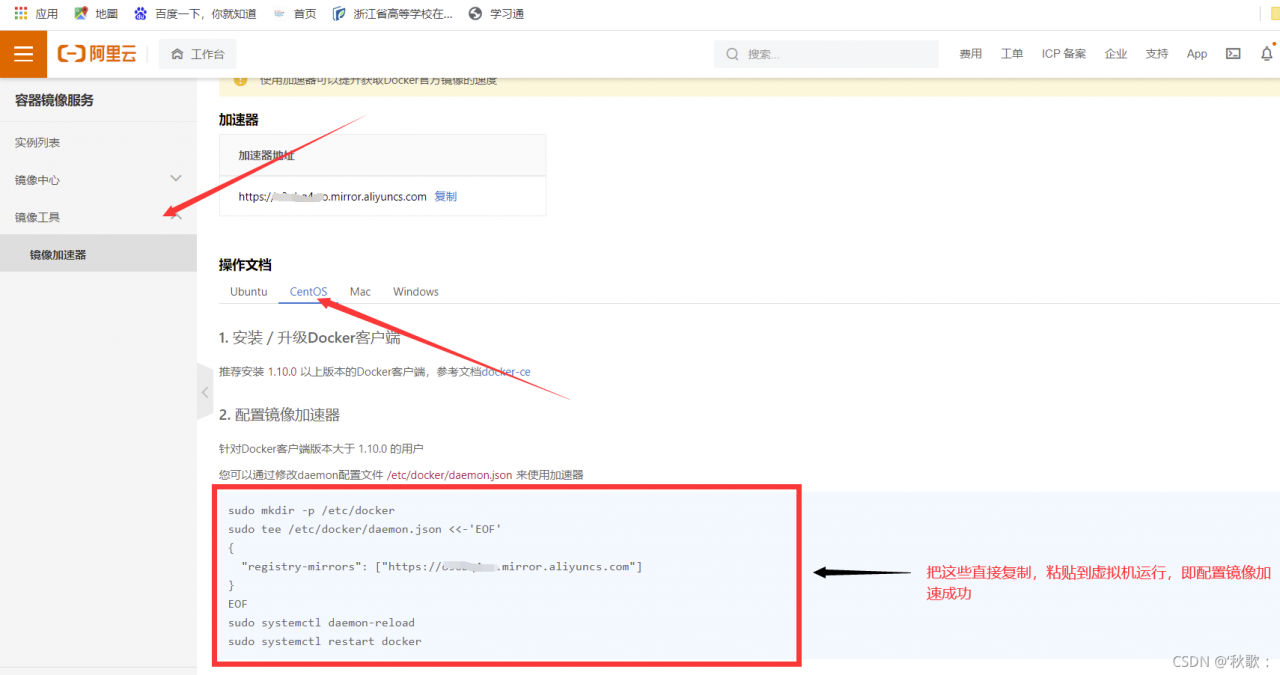Image resolution: width=1280 pixels, height=675 pixels.
Task: Switch to the Ubuntu tab
Action: click(x=249, y=292)
